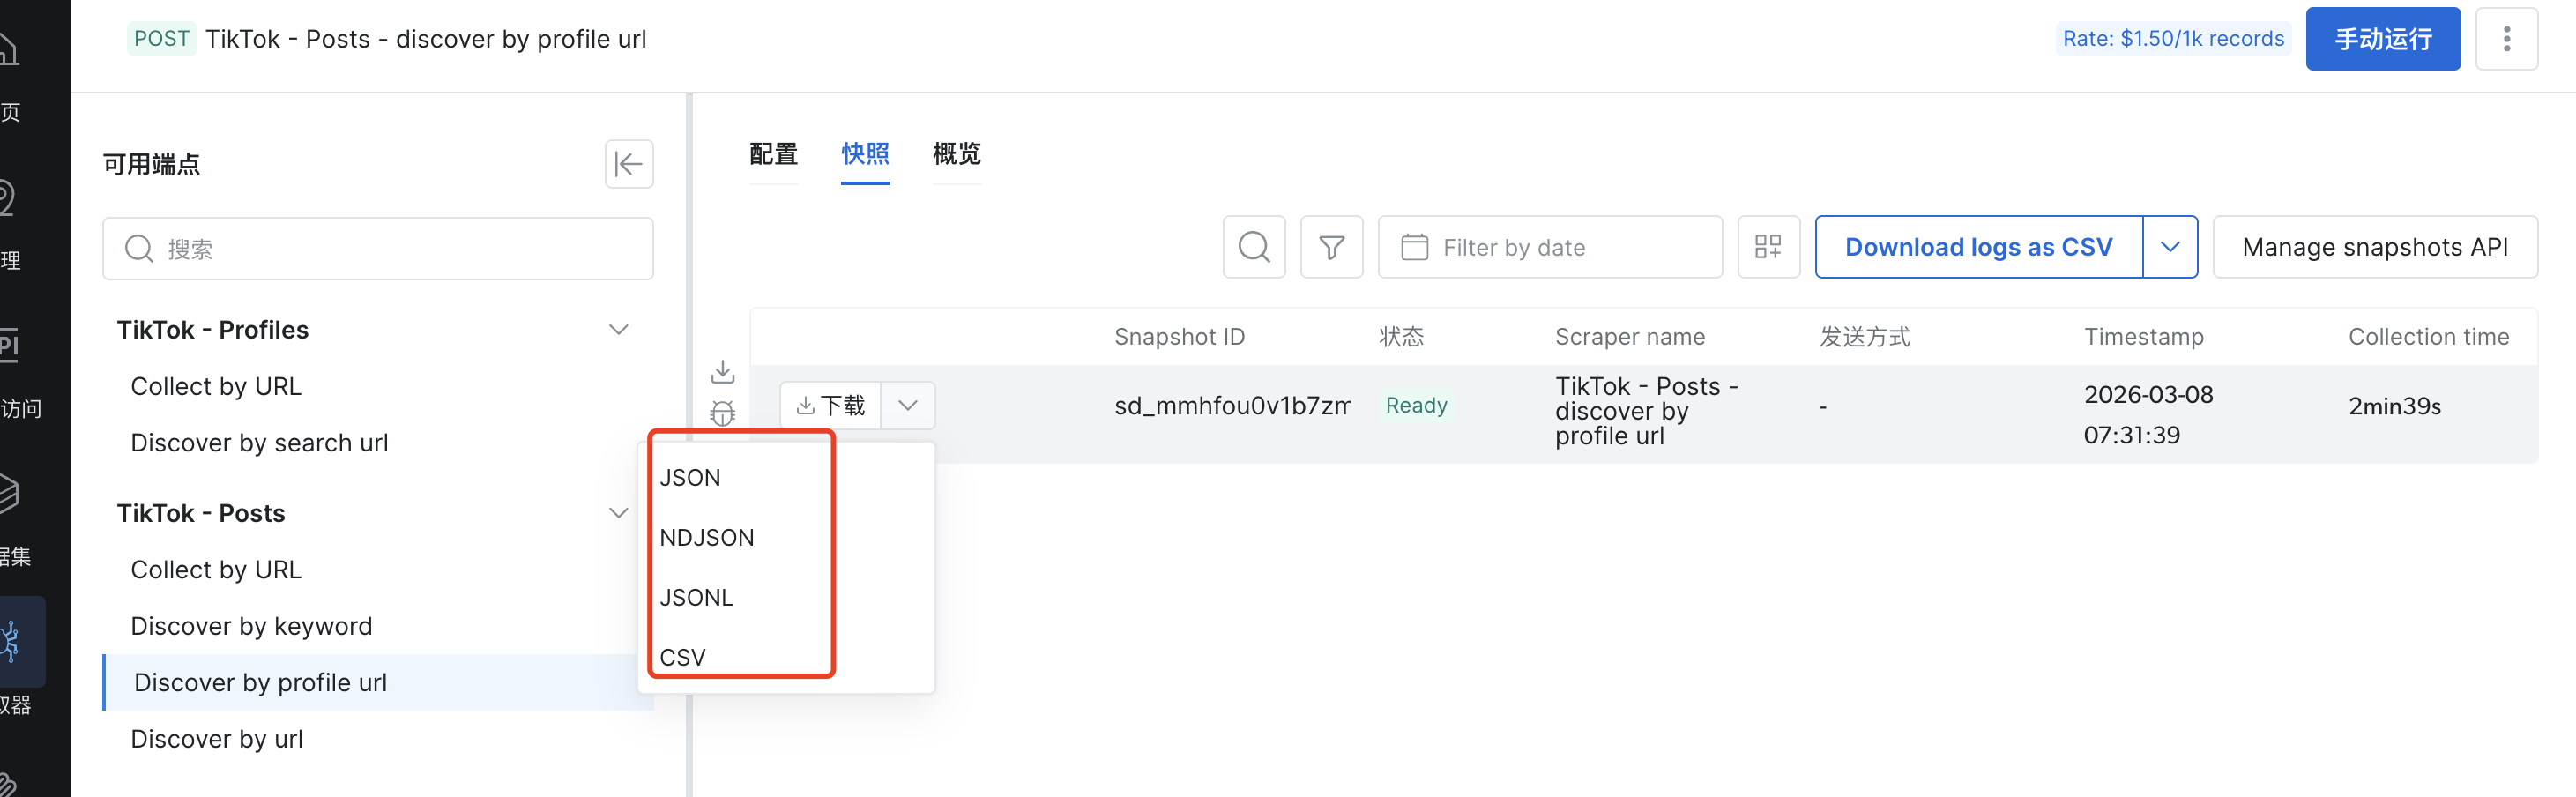
Task: Click the Rate $1.50/1k records link
Action: [2172, 39]
